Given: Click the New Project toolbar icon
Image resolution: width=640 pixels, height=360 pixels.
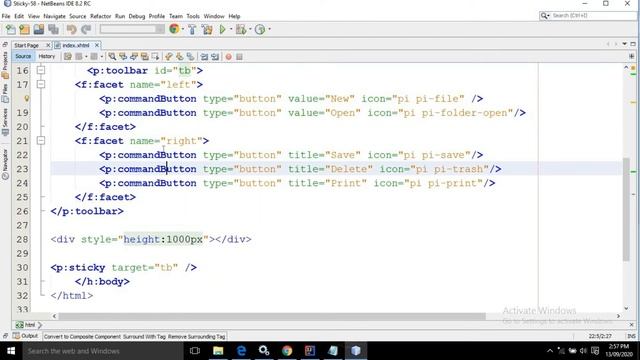Looking at the screenshot, I should coord(24,29).
